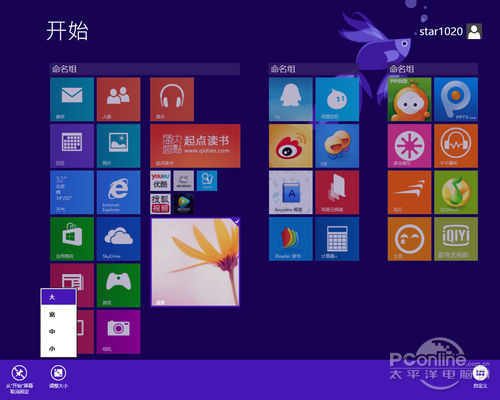Select the 宽 (wide) size option
500x400 pixels.
[x=58, y=314]
